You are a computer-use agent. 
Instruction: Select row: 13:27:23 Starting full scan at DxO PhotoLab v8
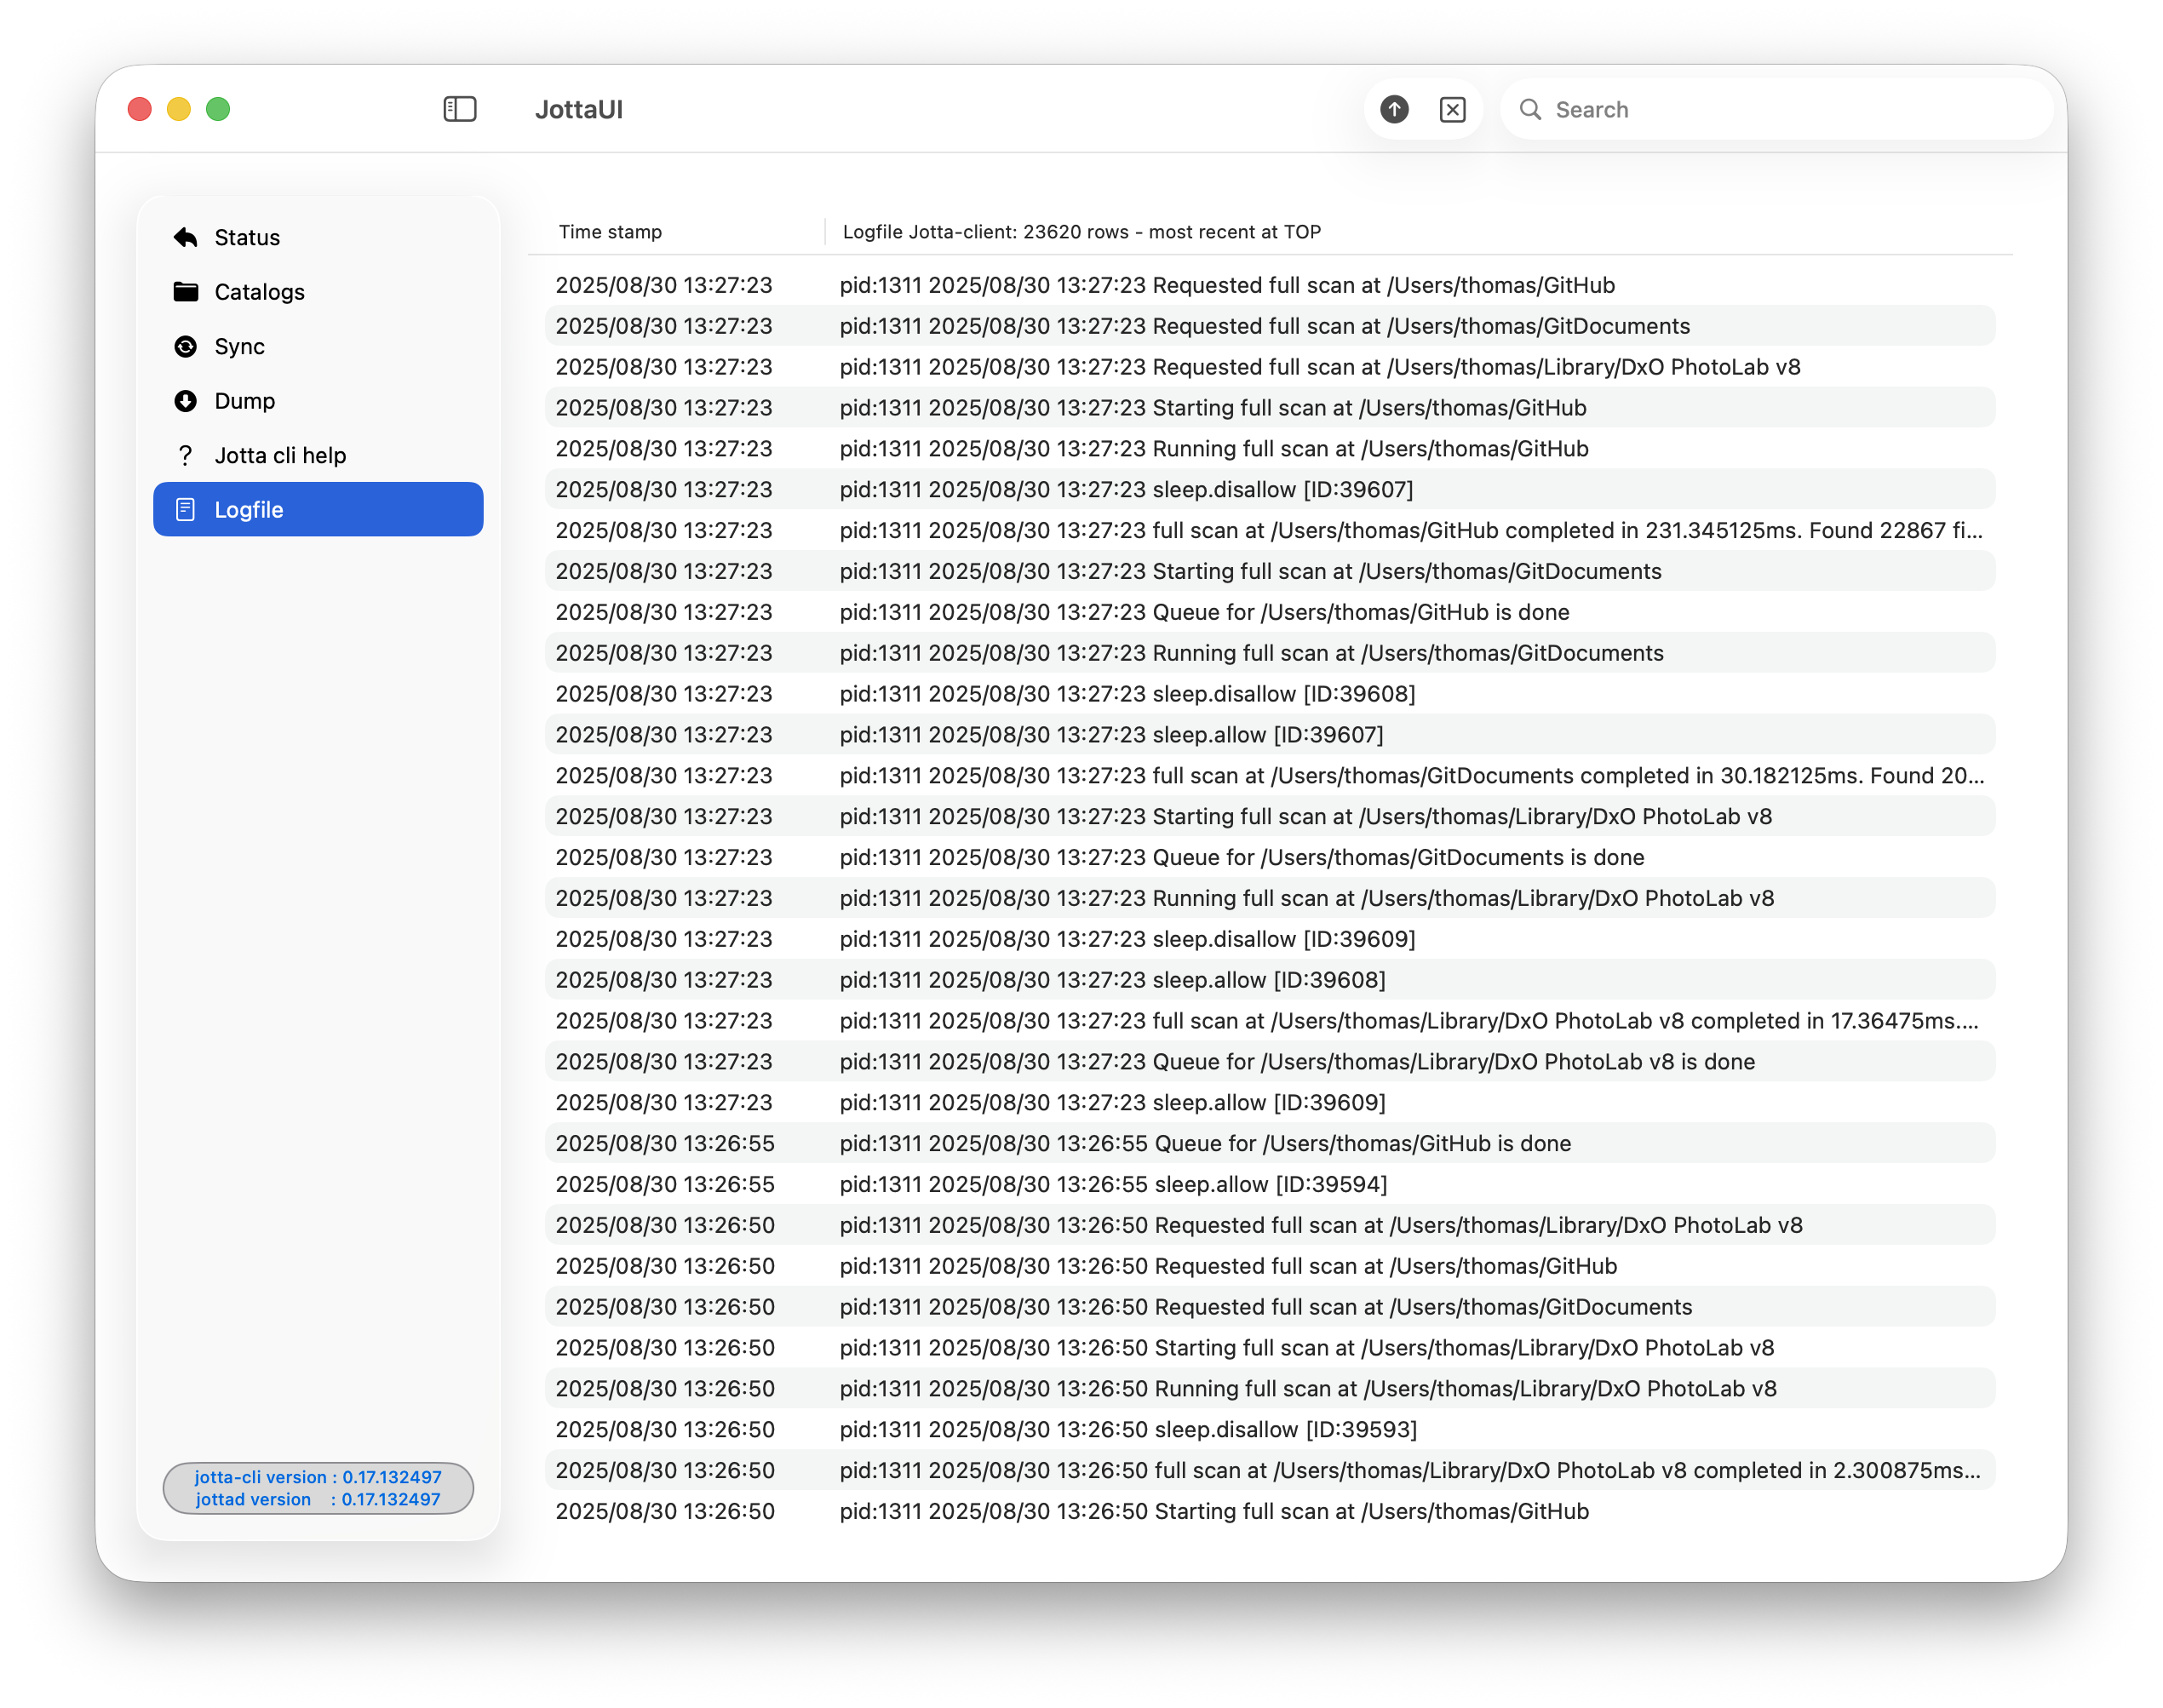1270,816
